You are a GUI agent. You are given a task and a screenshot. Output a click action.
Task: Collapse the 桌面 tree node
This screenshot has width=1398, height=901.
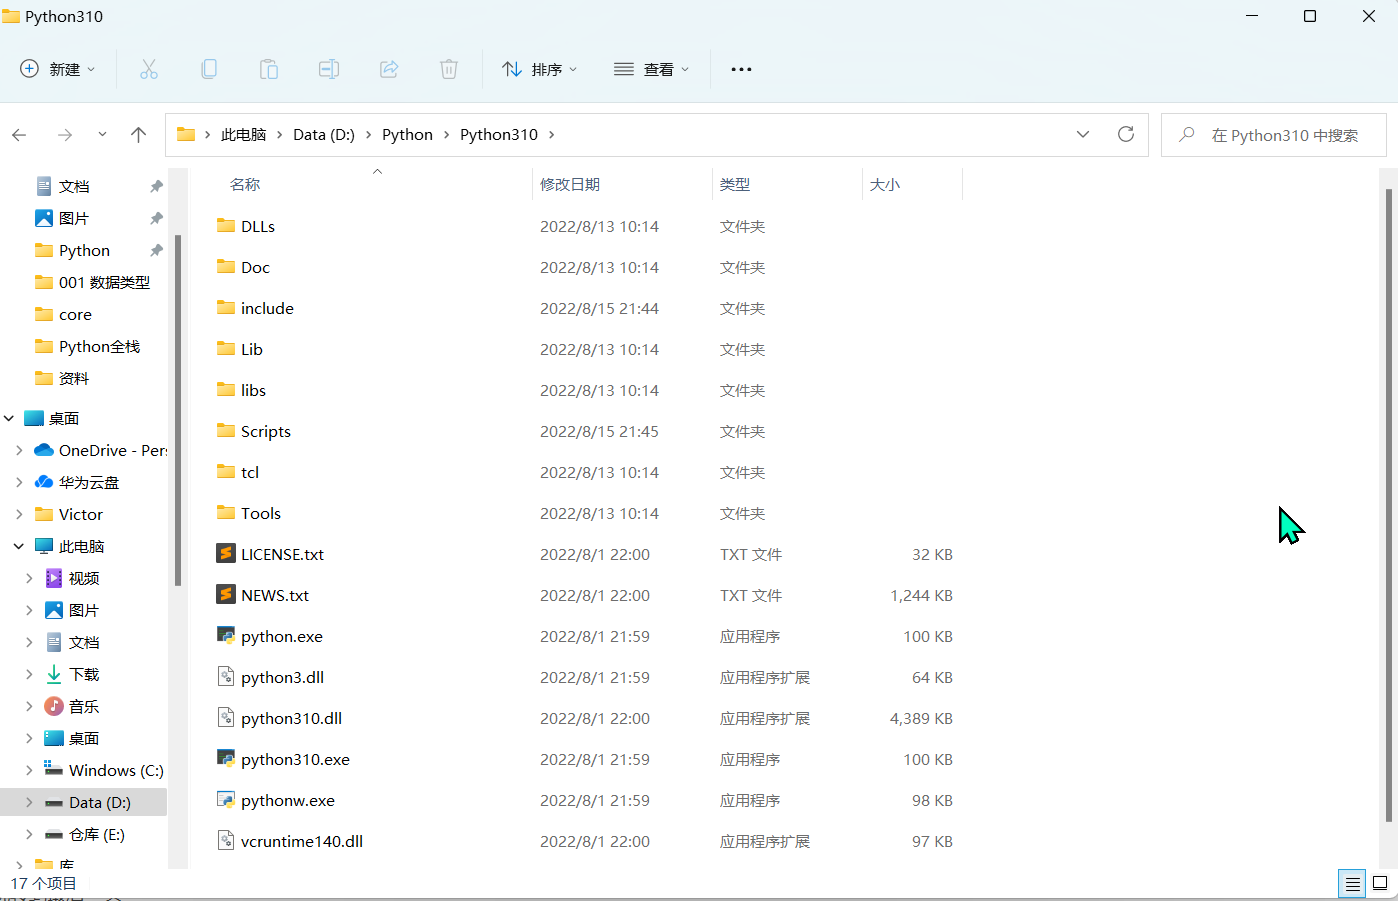pyautogui.click(x=9, y=418)
